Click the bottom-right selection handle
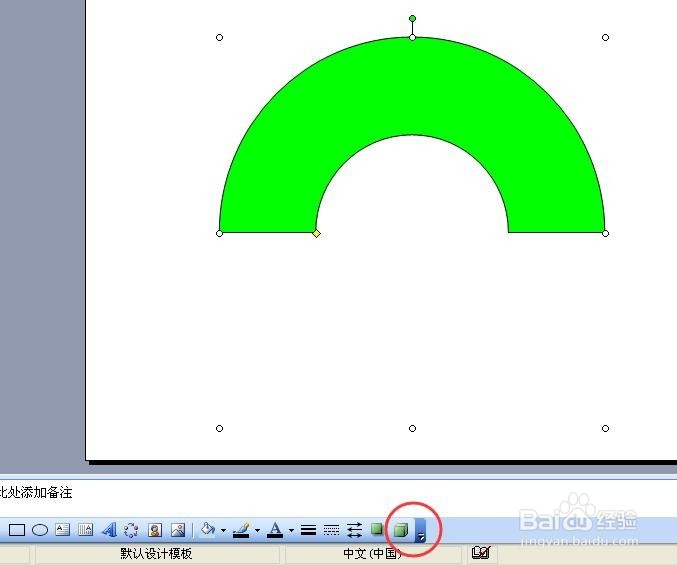Viewport: 677px width, 565px height. pos(605,429)
